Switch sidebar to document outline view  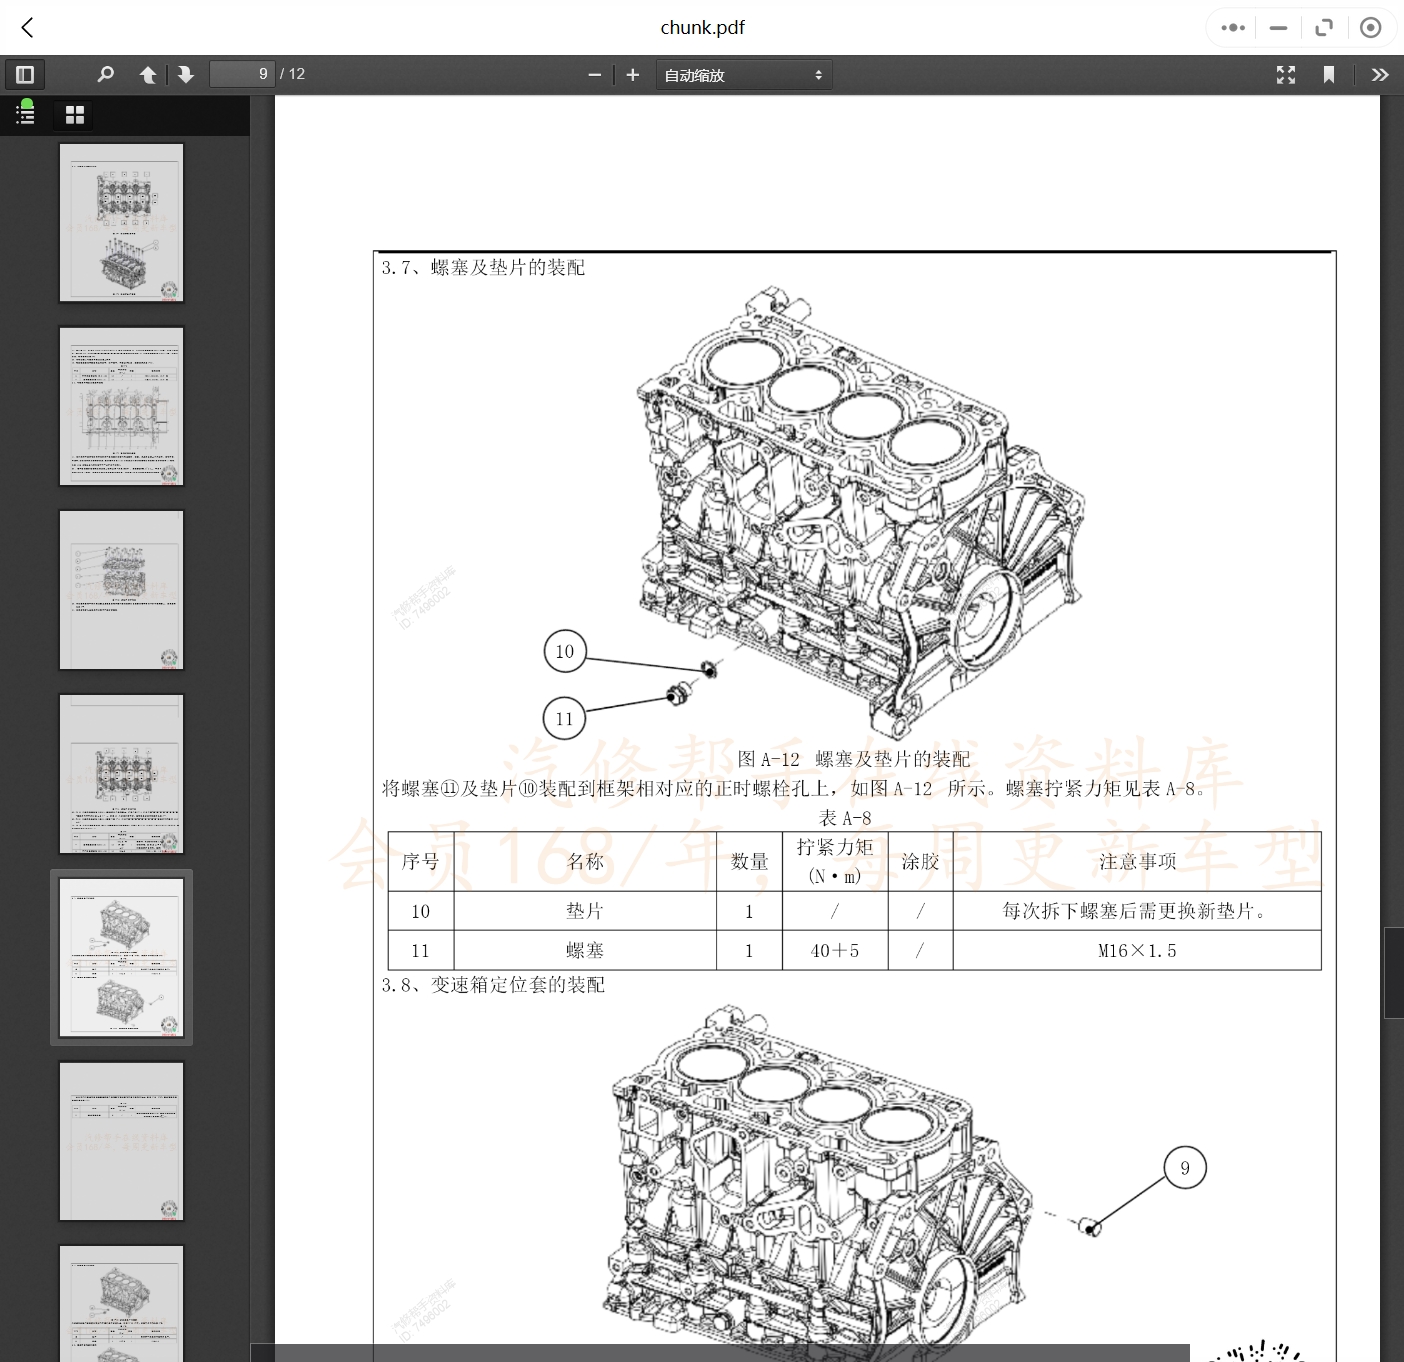tap(25, 114)
